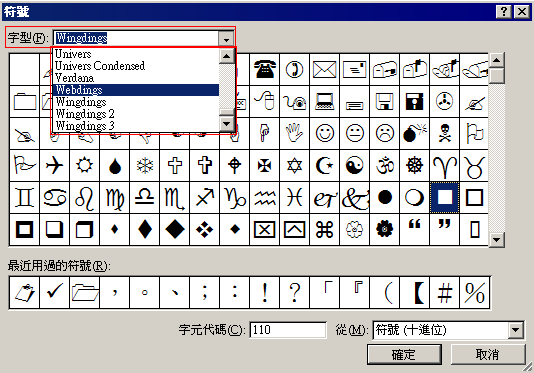
Task: Pick the snowflake symbol
Action: point(144,166)
